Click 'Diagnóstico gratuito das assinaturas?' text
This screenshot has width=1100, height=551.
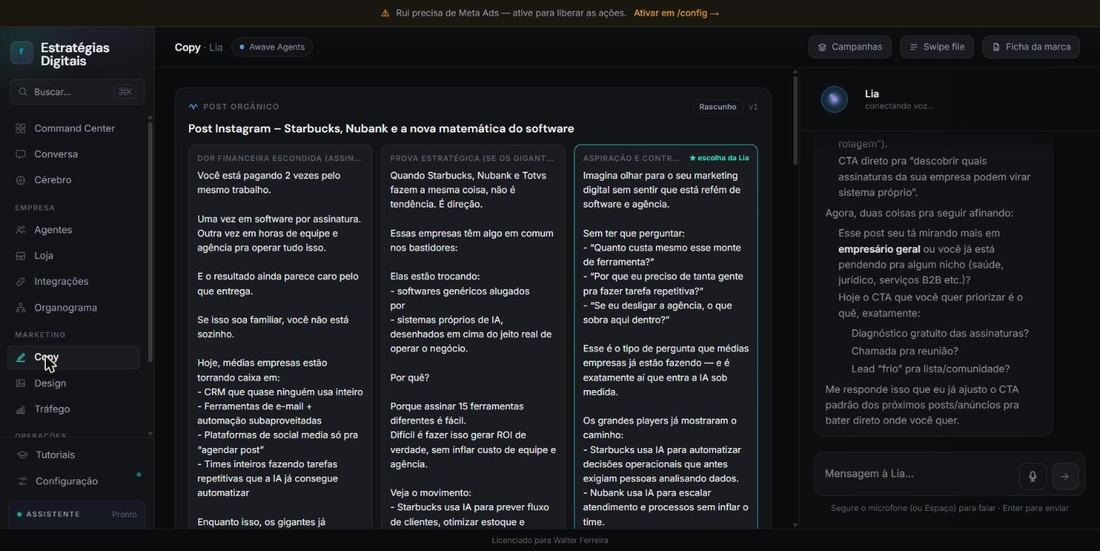(x=940, y=333)
